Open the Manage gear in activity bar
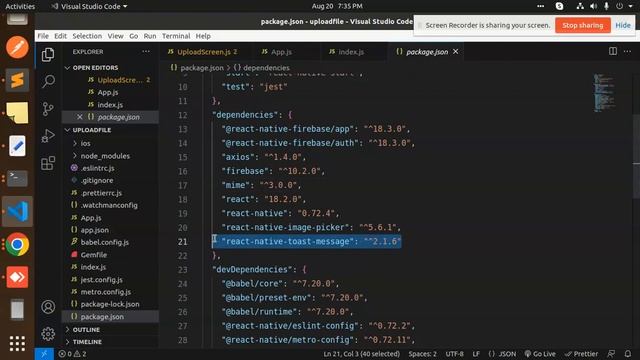Image resolution: width=640 pixels, height=360 pixels. [x=48, y=334]
